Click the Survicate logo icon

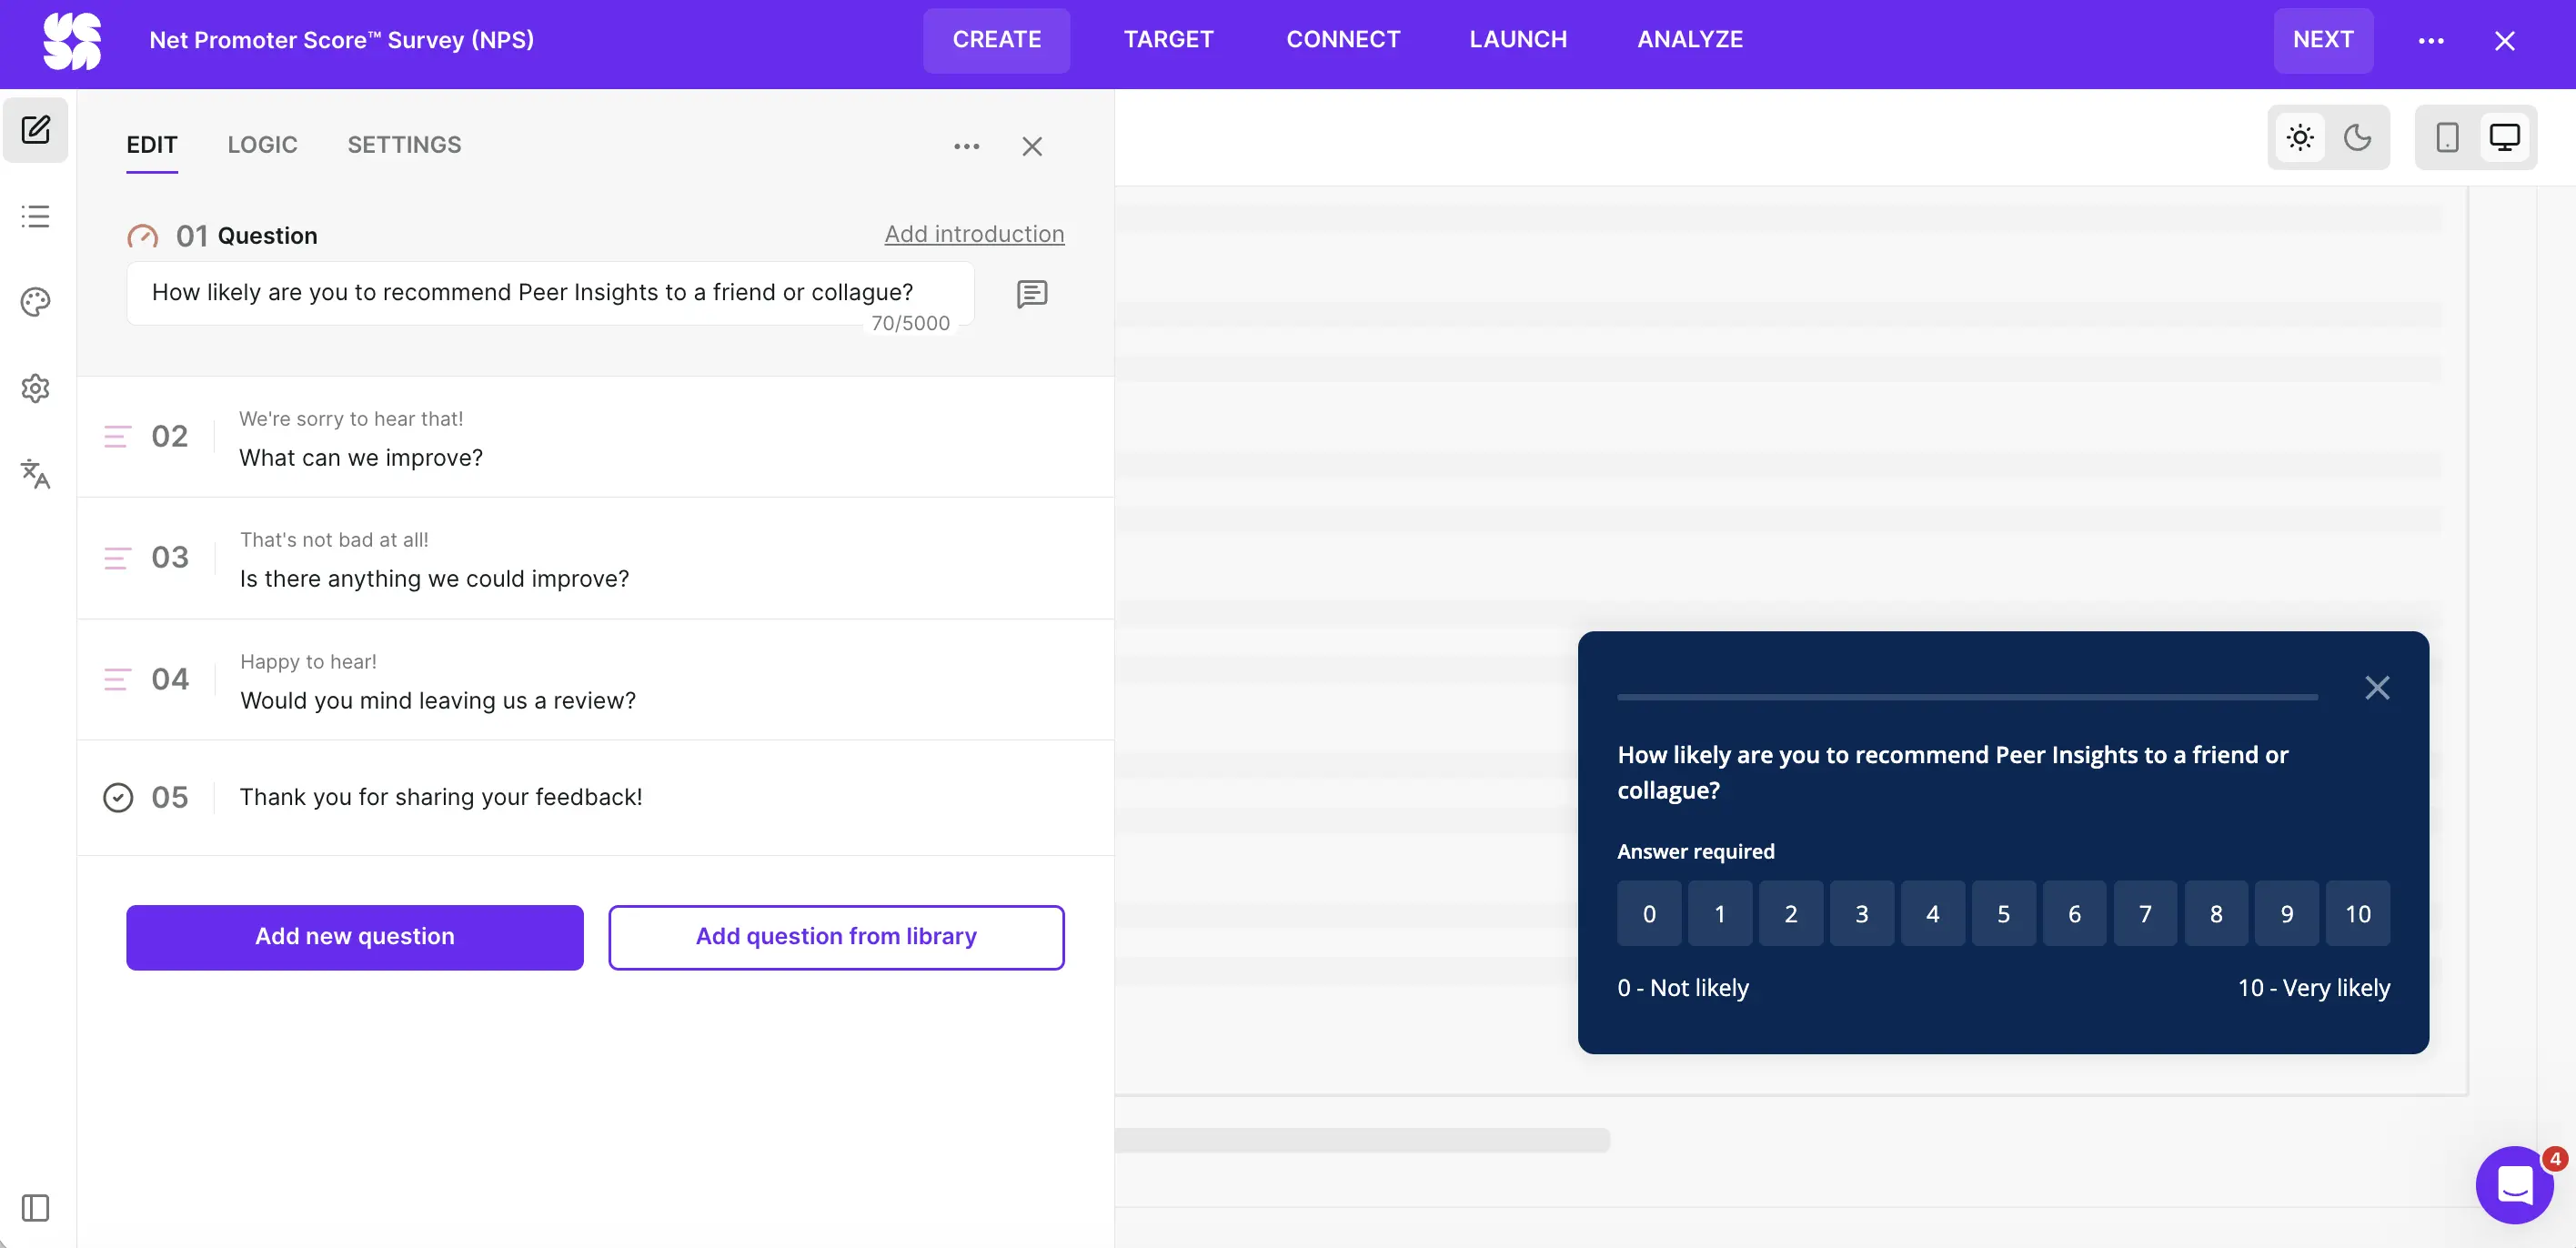click(72, 41)
